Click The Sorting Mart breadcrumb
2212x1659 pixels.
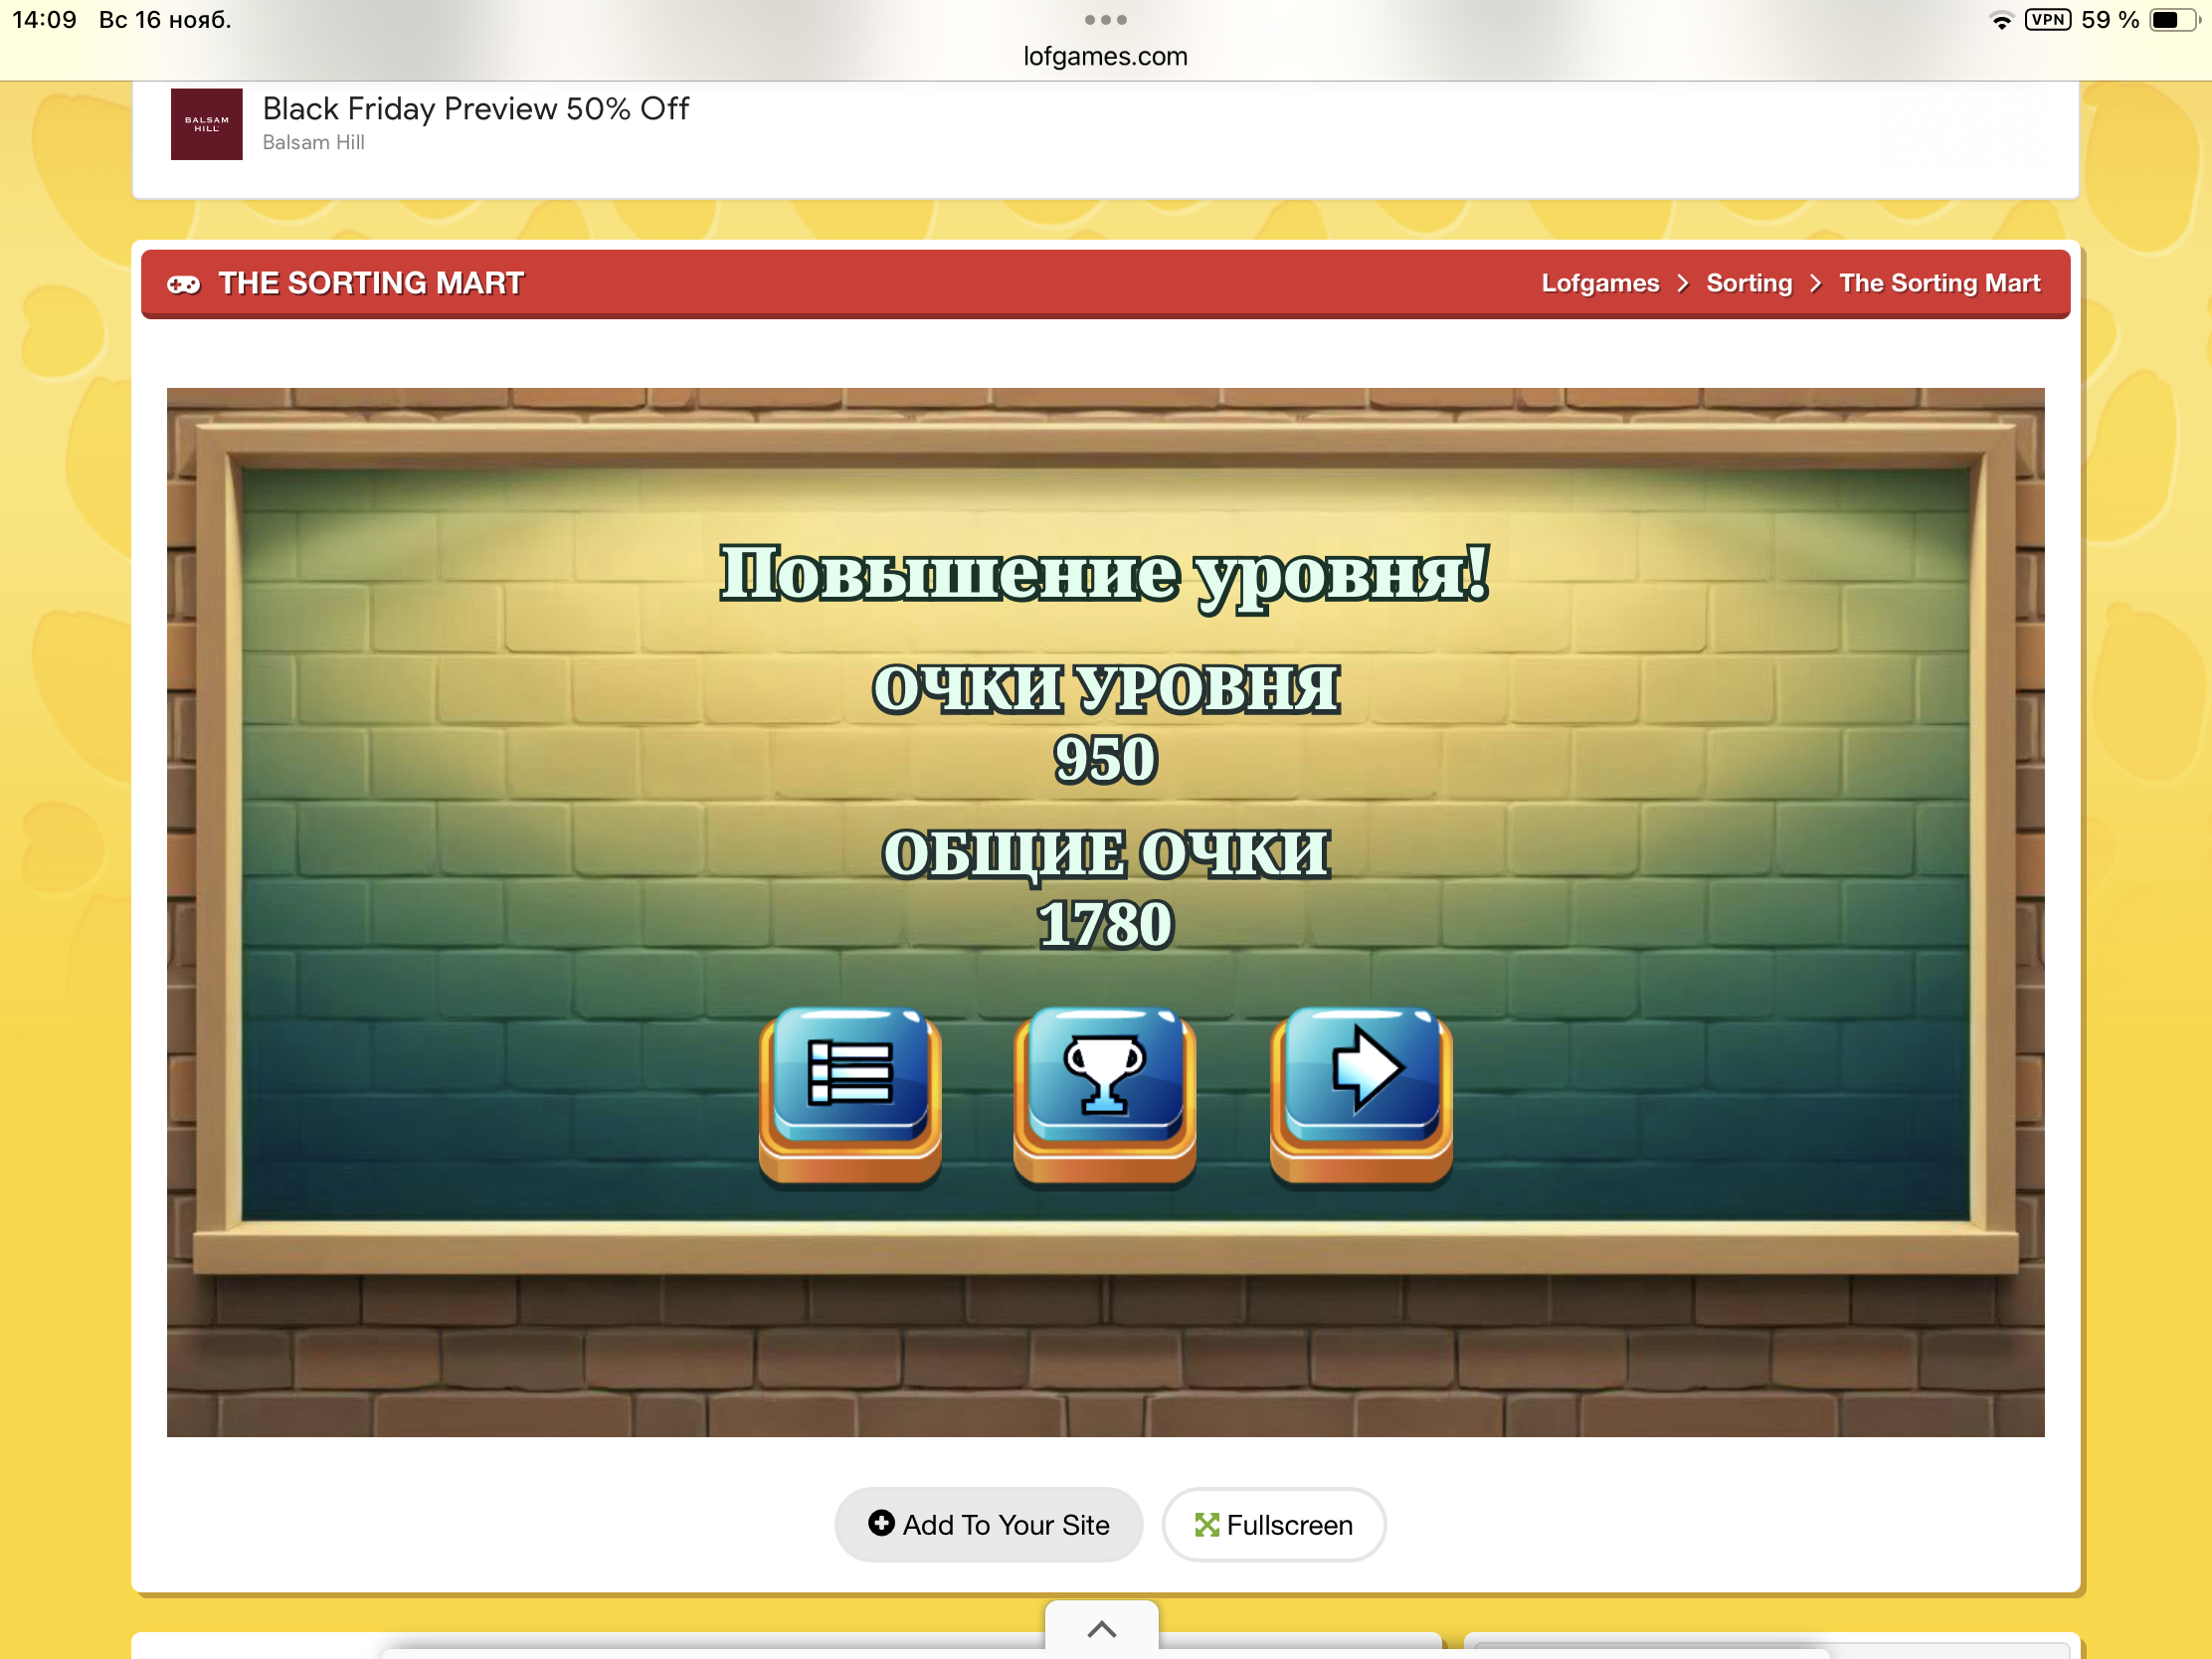(1938, 284)
